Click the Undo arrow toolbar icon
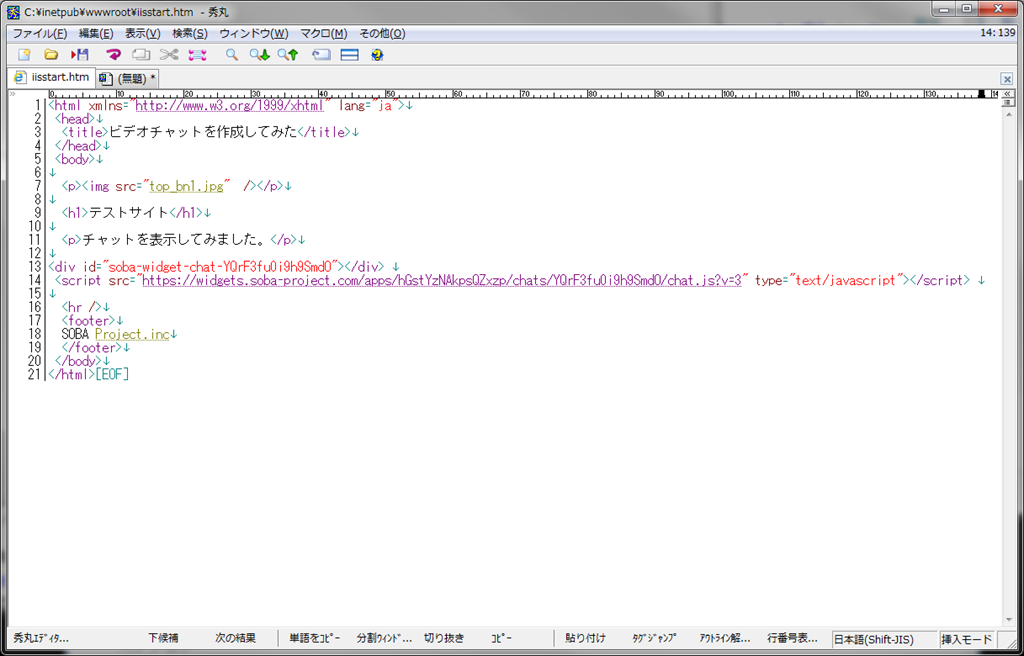Viewport: 1024px width, 656px height. pyautogui.click(x=114, y=55)
